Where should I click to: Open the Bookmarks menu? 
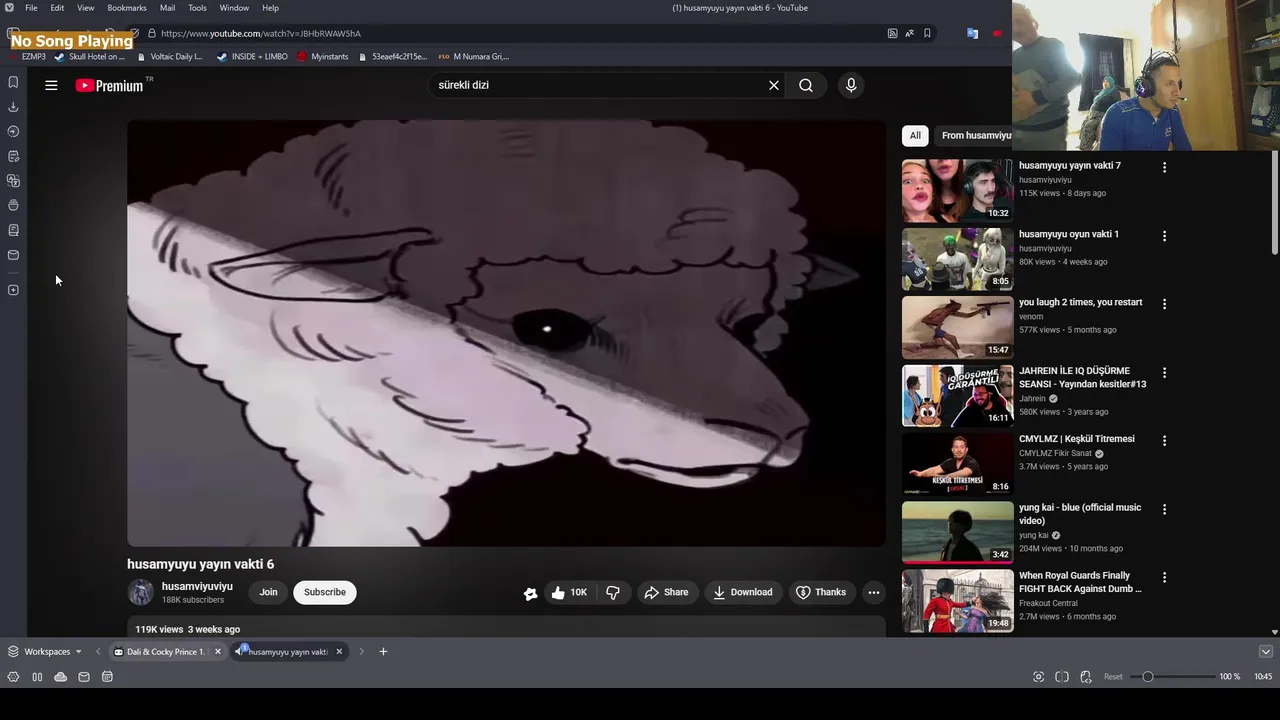tap(127, 8)
